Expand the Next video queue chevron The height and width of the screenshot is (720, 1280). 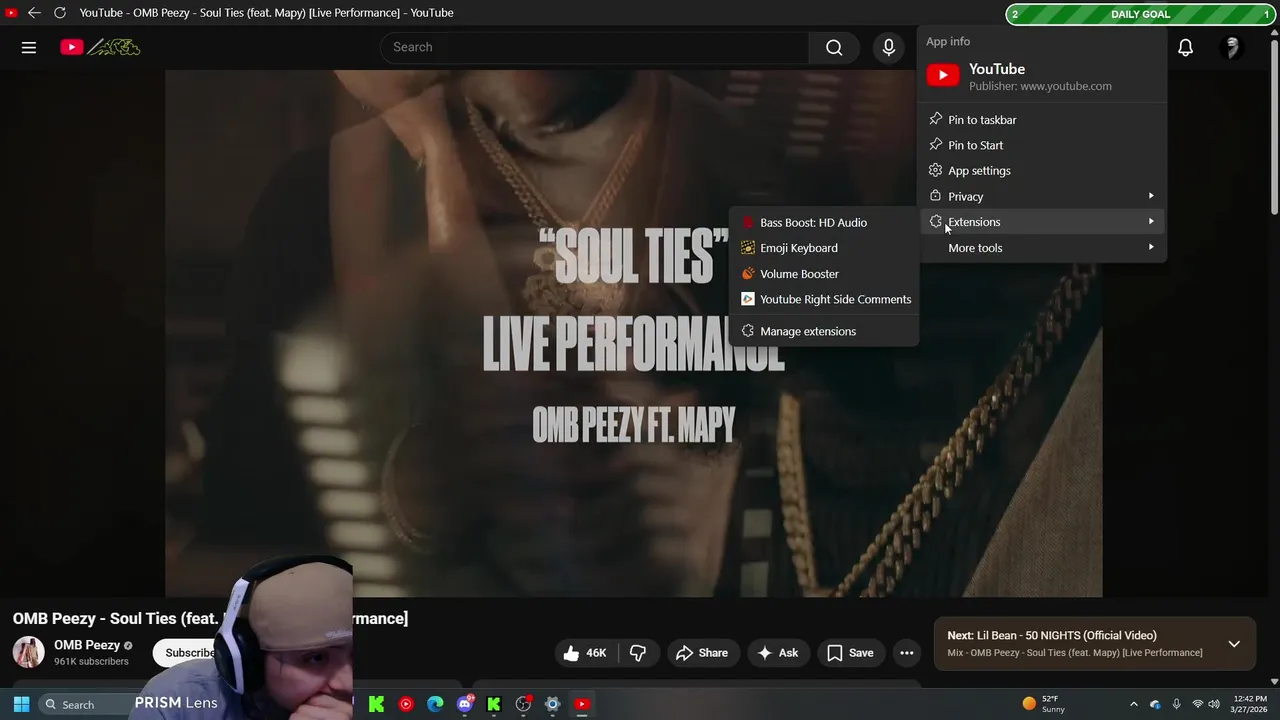pos(1234,644)
